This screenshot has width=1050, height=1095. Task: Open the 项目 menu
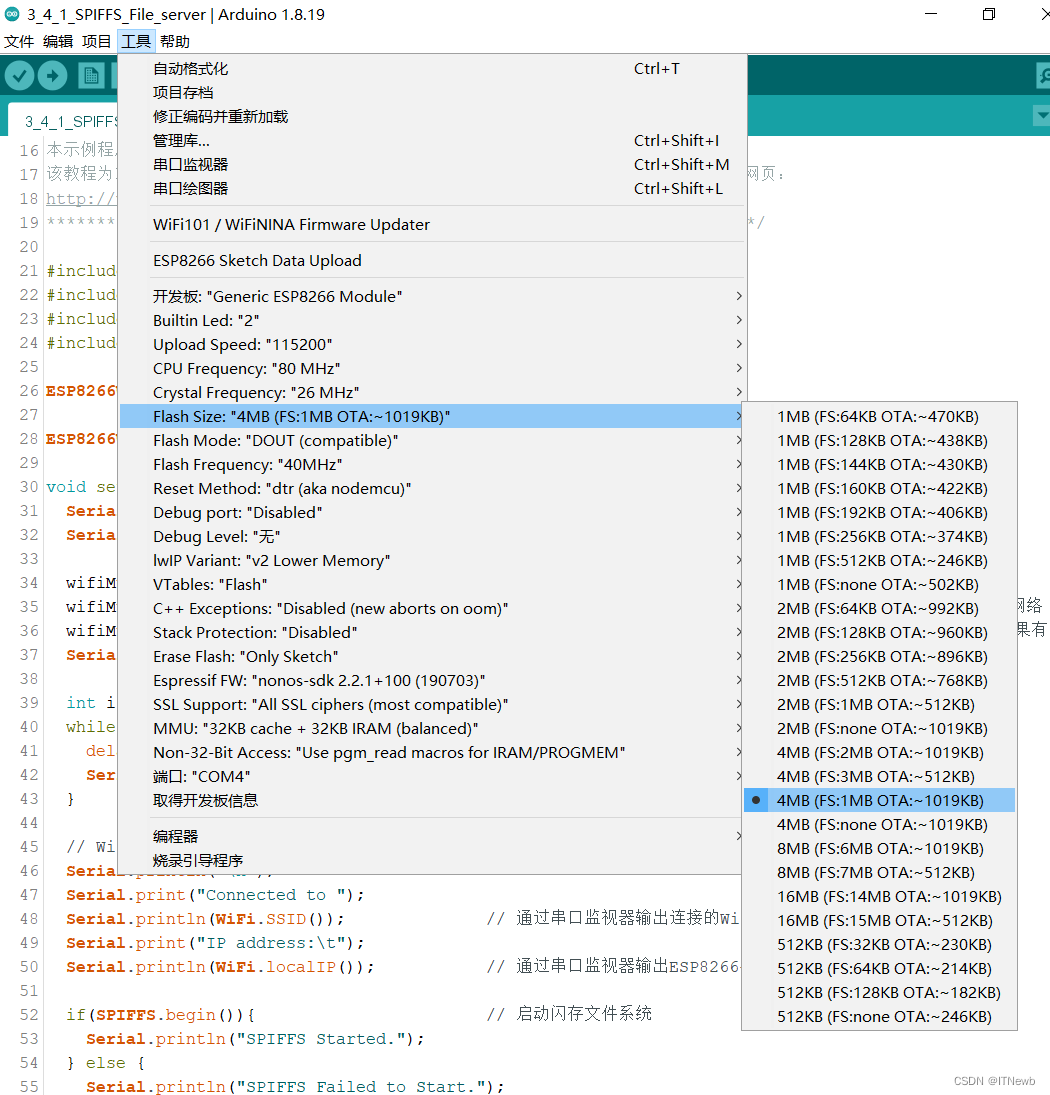[96, 42]
